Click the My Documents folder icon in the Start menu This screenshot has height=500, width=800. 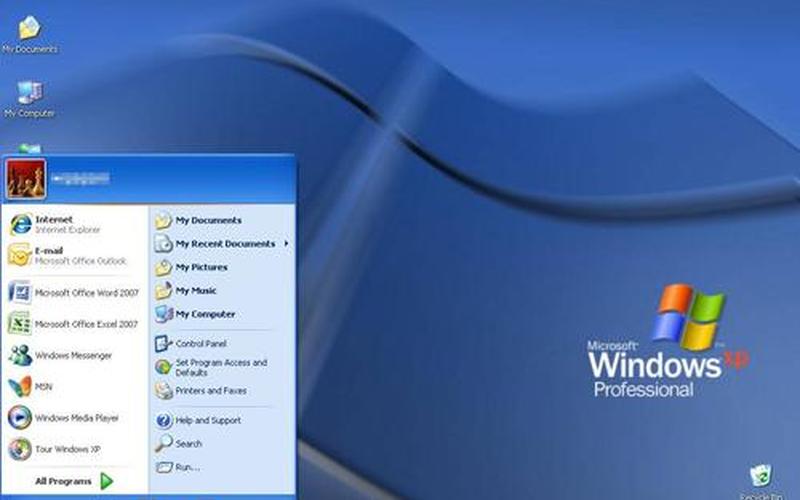tap(163, 220)
